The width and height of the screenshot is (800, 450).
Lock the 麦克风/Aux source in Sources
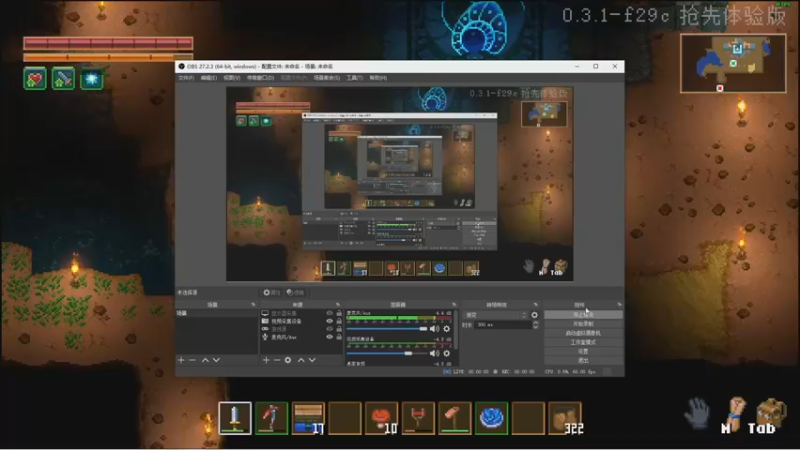click(339, 337)
